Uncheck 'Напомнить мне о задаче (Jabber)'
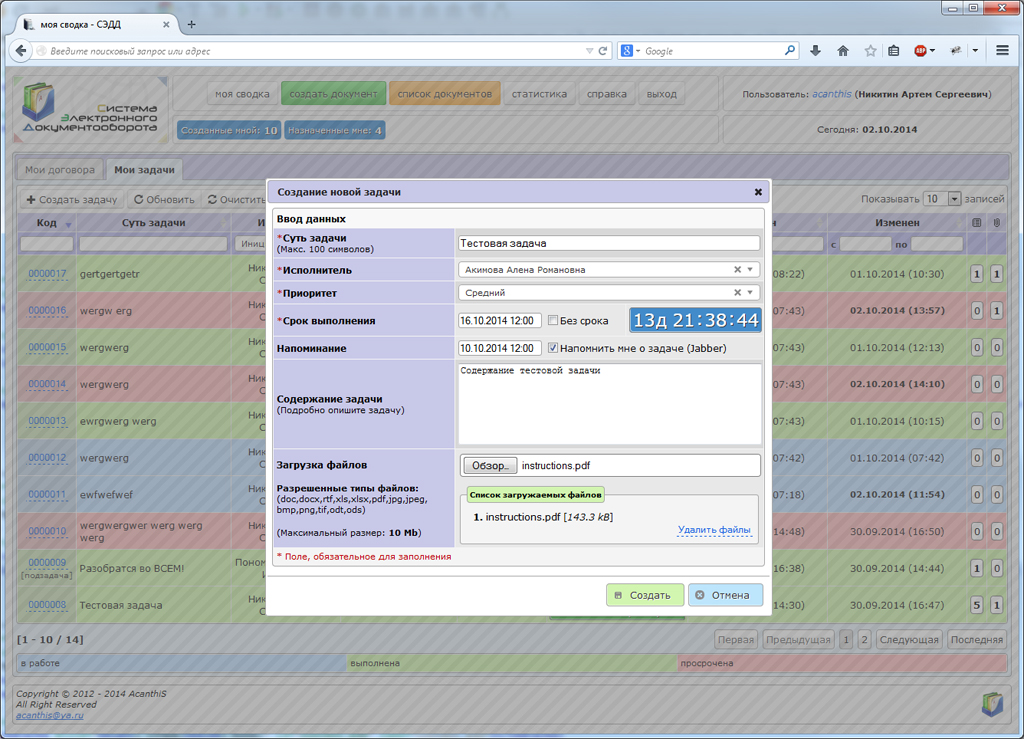The image size is (1024, 739). (553, 348)
